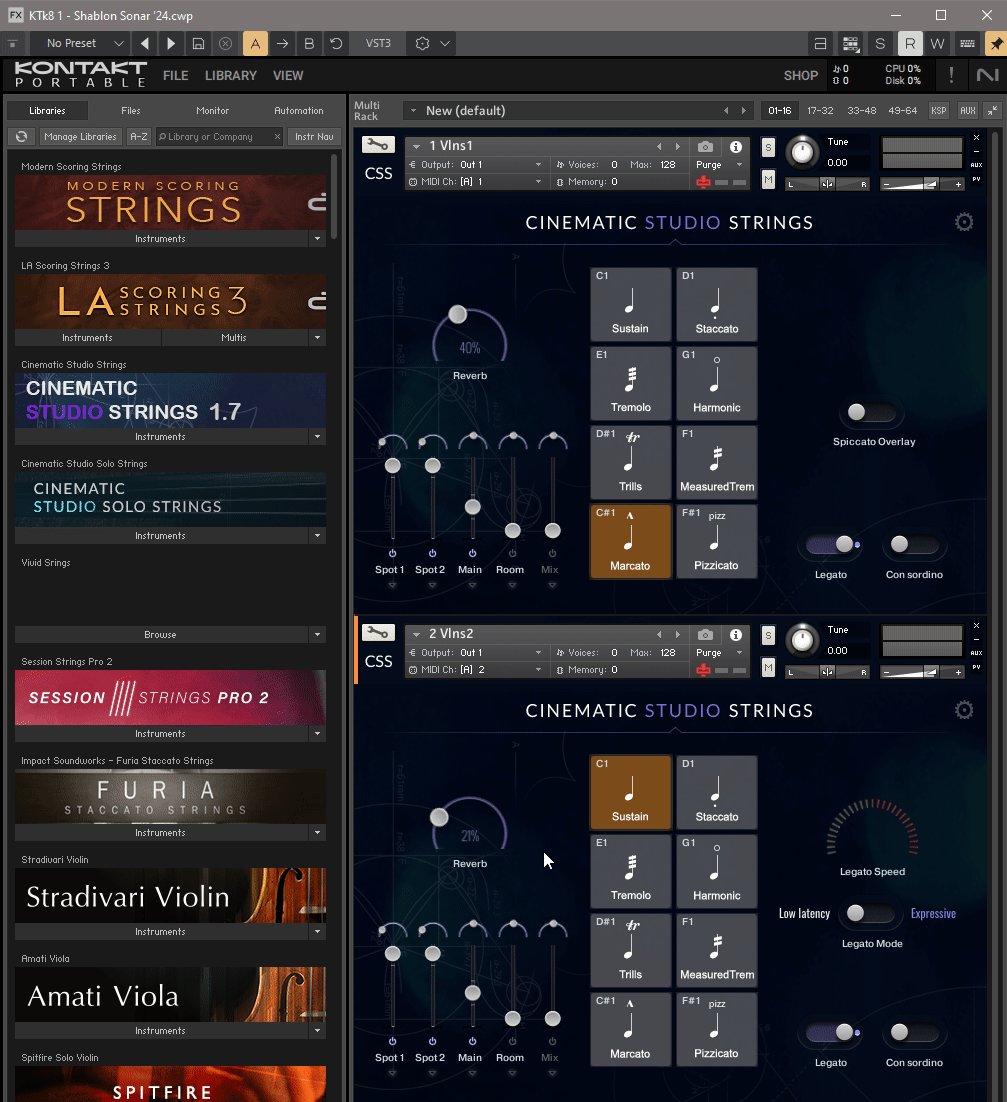This screenshot has width=1007, height=1102.
Task: Select the Tremolo articulation in Vlns2
Action: point(630,871)
